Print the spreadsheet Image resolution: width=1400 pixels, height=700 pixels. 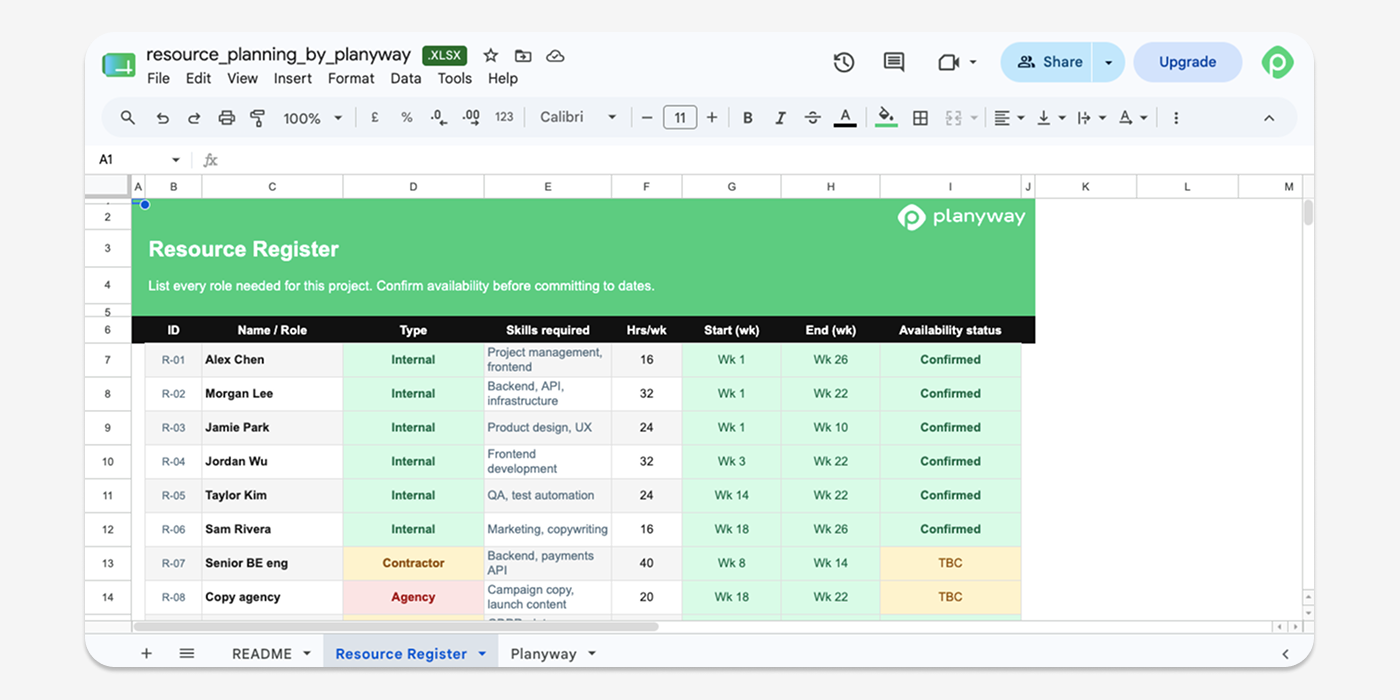(x=226, y=118)
